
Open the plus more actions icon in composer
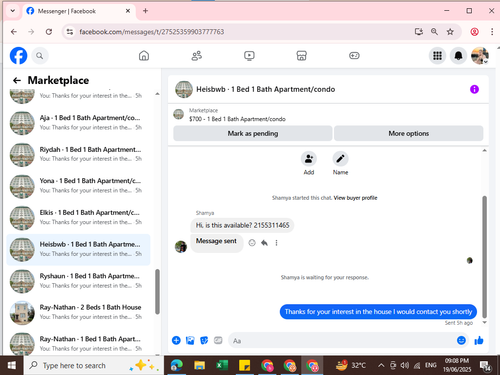pyautogui.click(x=176, y=340)
